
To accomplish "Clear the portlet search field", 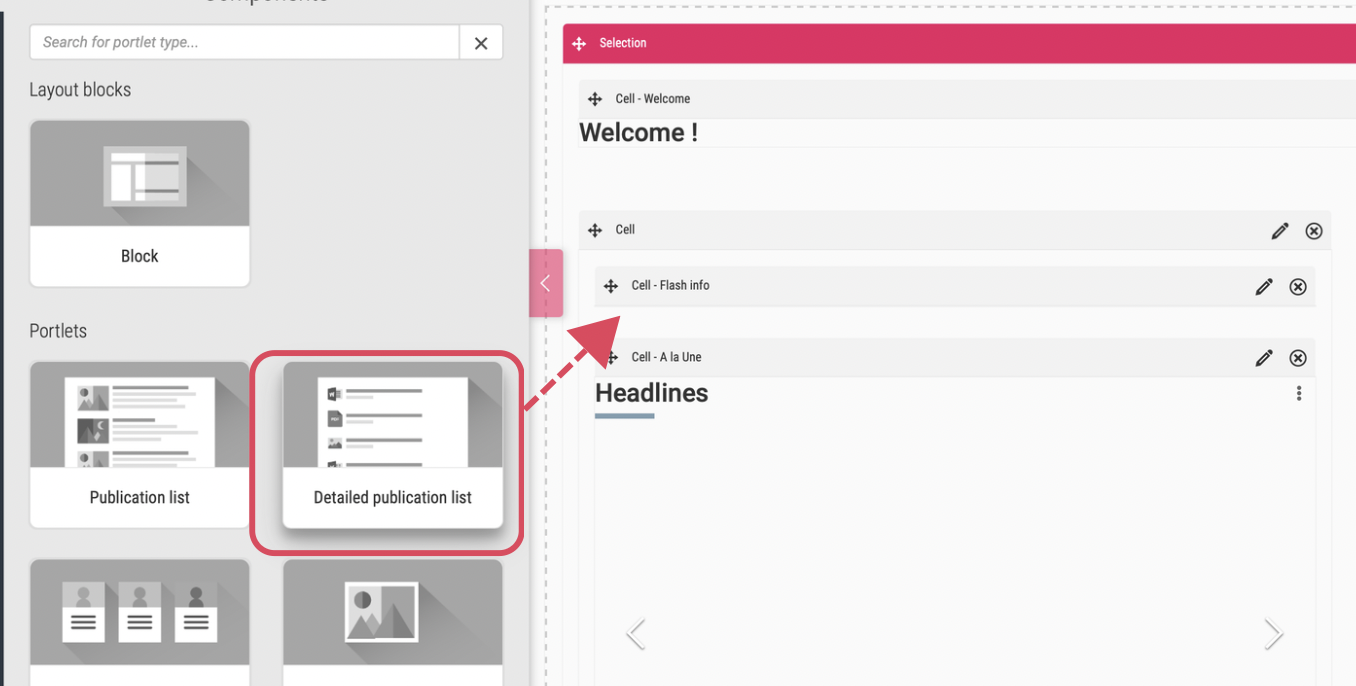I will (x=481, y=43).
